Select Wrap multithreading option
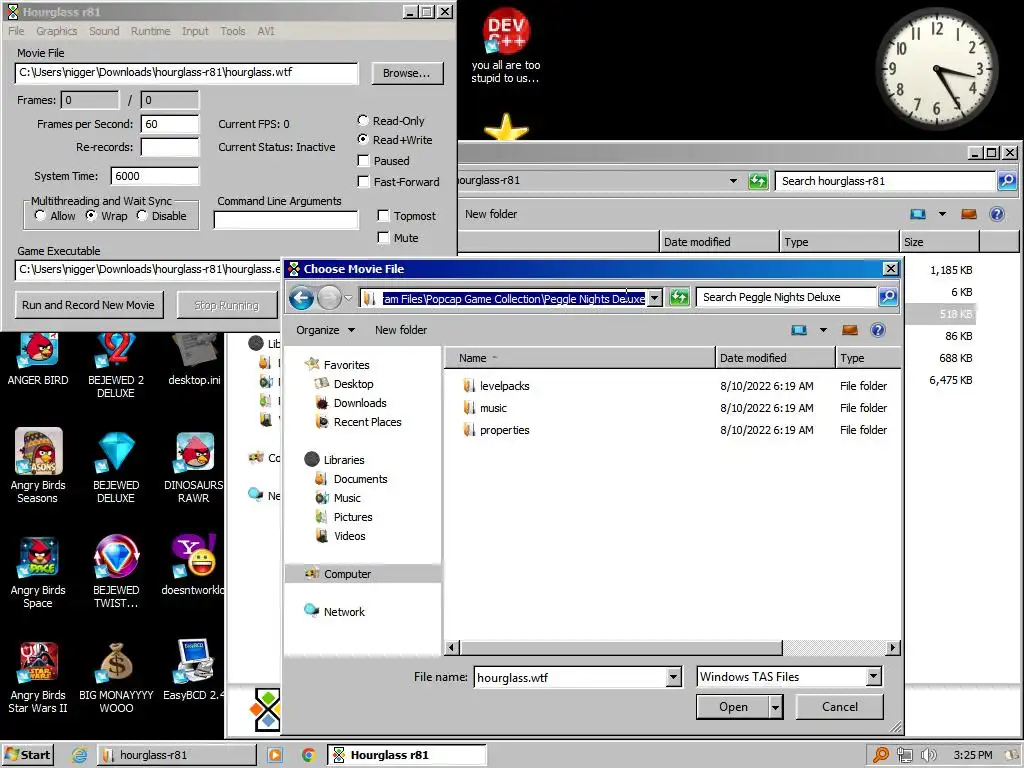Viewport: 1024px width, 768px height. (91, 216)
